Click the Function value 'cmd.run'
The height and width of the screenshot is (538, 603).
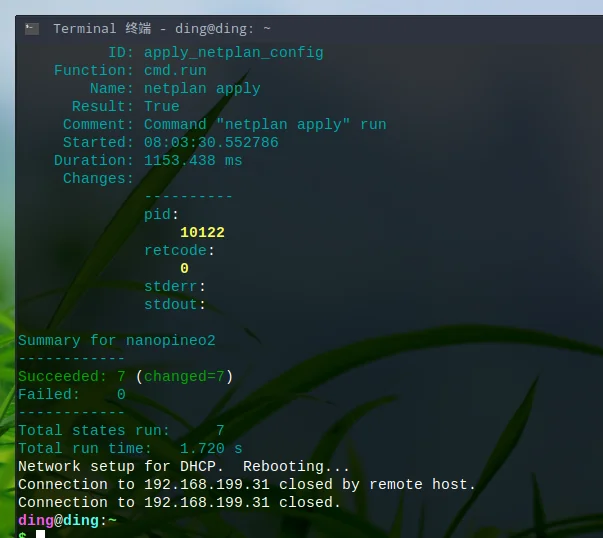[175, 70]
